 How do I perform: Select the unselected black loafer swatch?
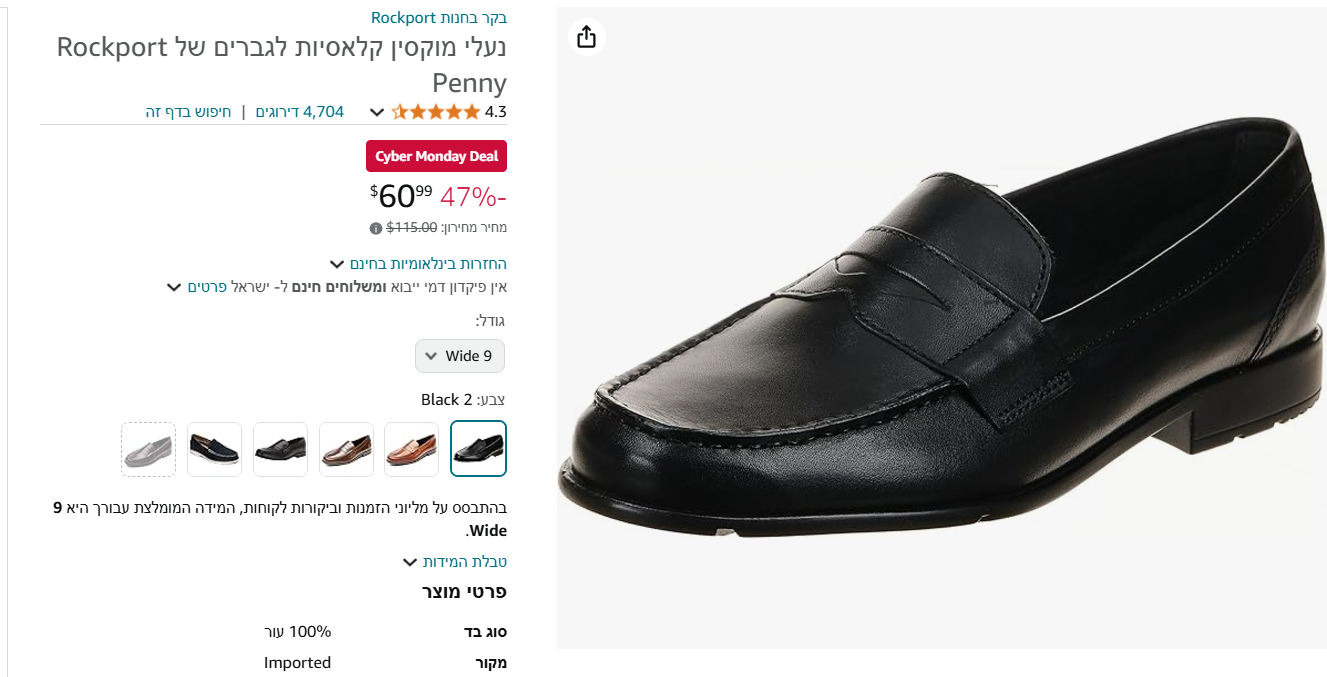[280, 449]
